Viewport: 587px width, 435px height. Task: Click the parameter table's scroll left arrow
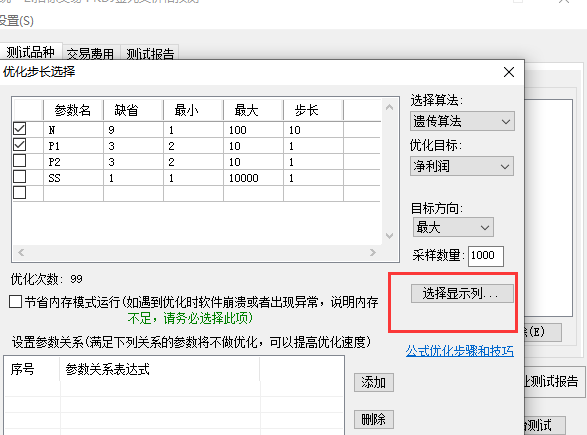click(x=21, y=253)
